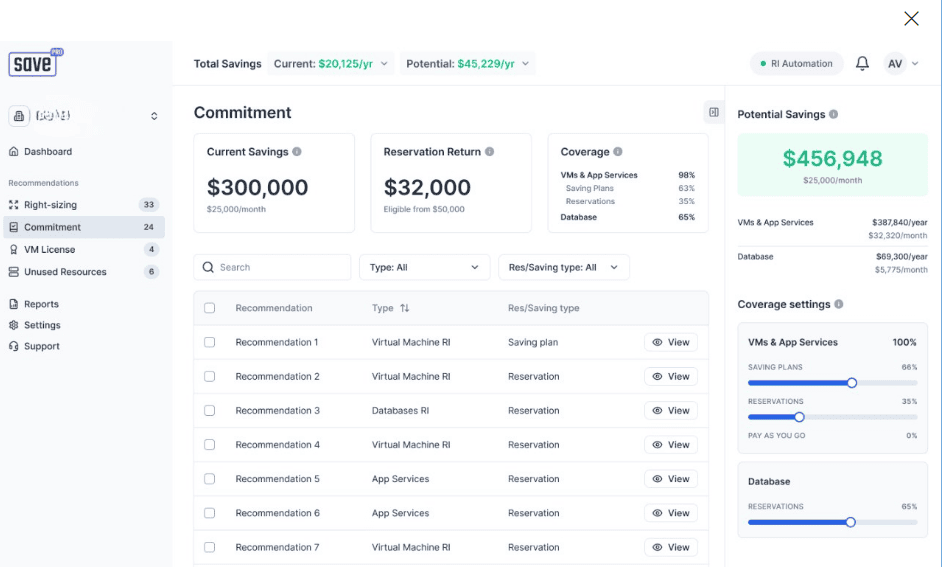Click the Saving Plans slider handle
Screen dimensions: 942x567
pyautogui.click(x=852, y=383)
